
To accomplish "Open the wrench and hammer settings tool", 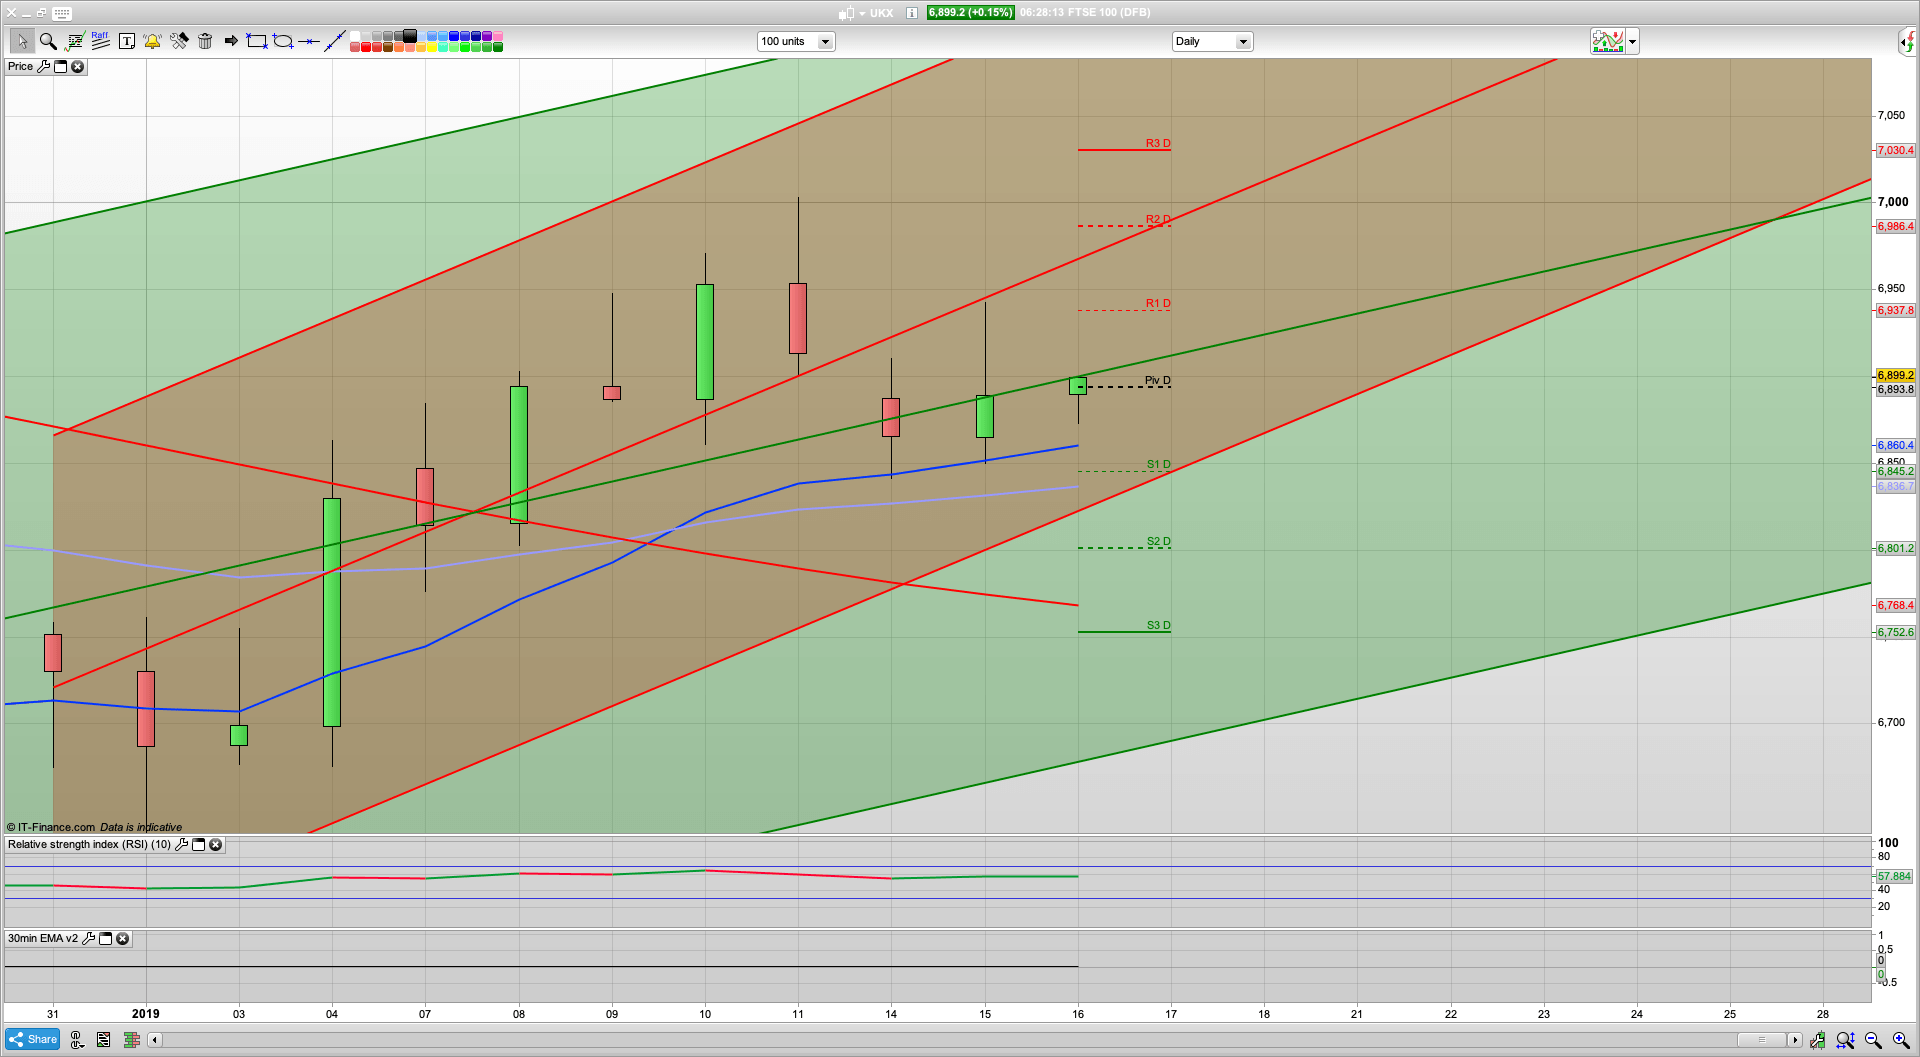I will coord(179,41).
